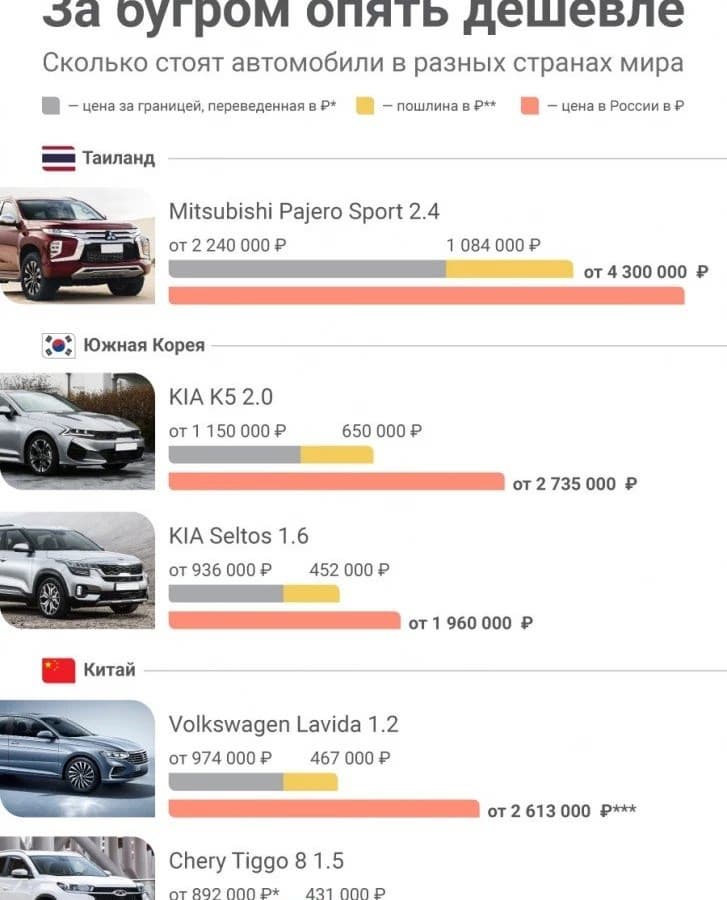The width and height of the screenshot is (727, 900).
Task: Click the Thailand flag icon
Action: click(59, 158)
